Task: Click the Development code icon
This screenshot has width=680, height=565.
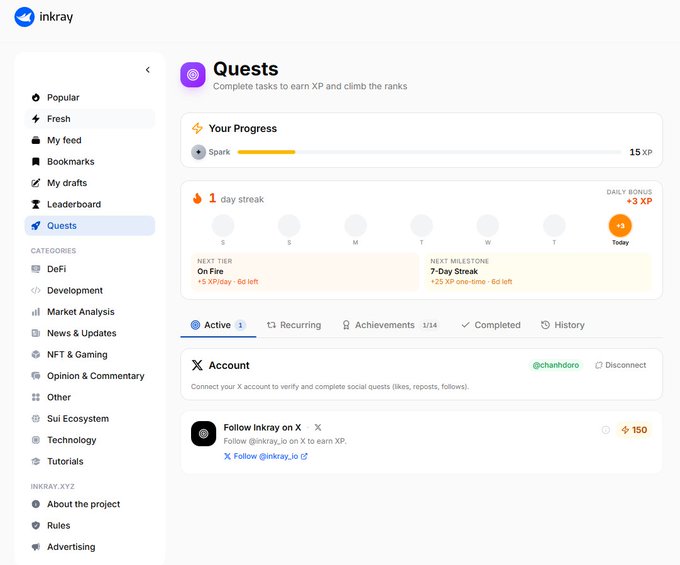Action: click(x=36, y=290)
